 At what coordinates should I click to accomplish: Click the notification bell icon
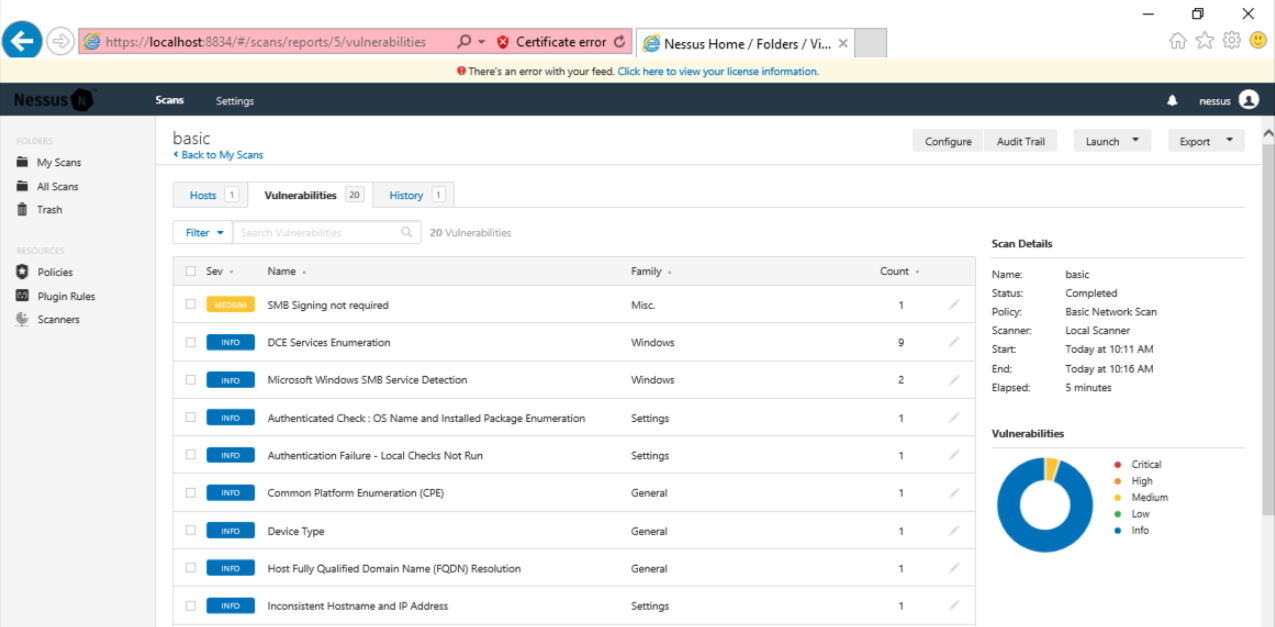point(1172,101)
